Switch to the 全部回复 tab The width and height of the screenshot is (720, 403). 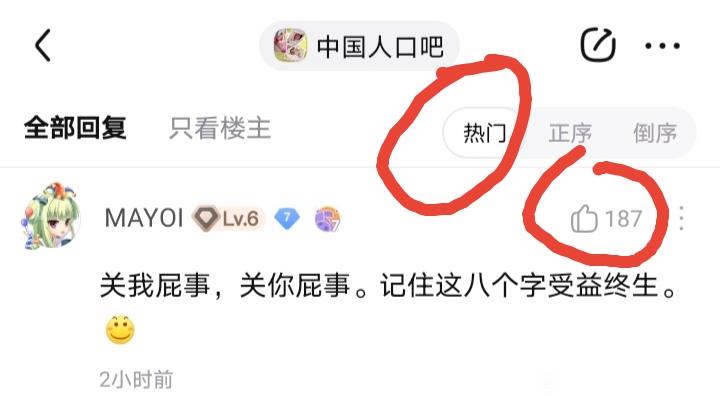pyautogui.click(x=75, y=128)
